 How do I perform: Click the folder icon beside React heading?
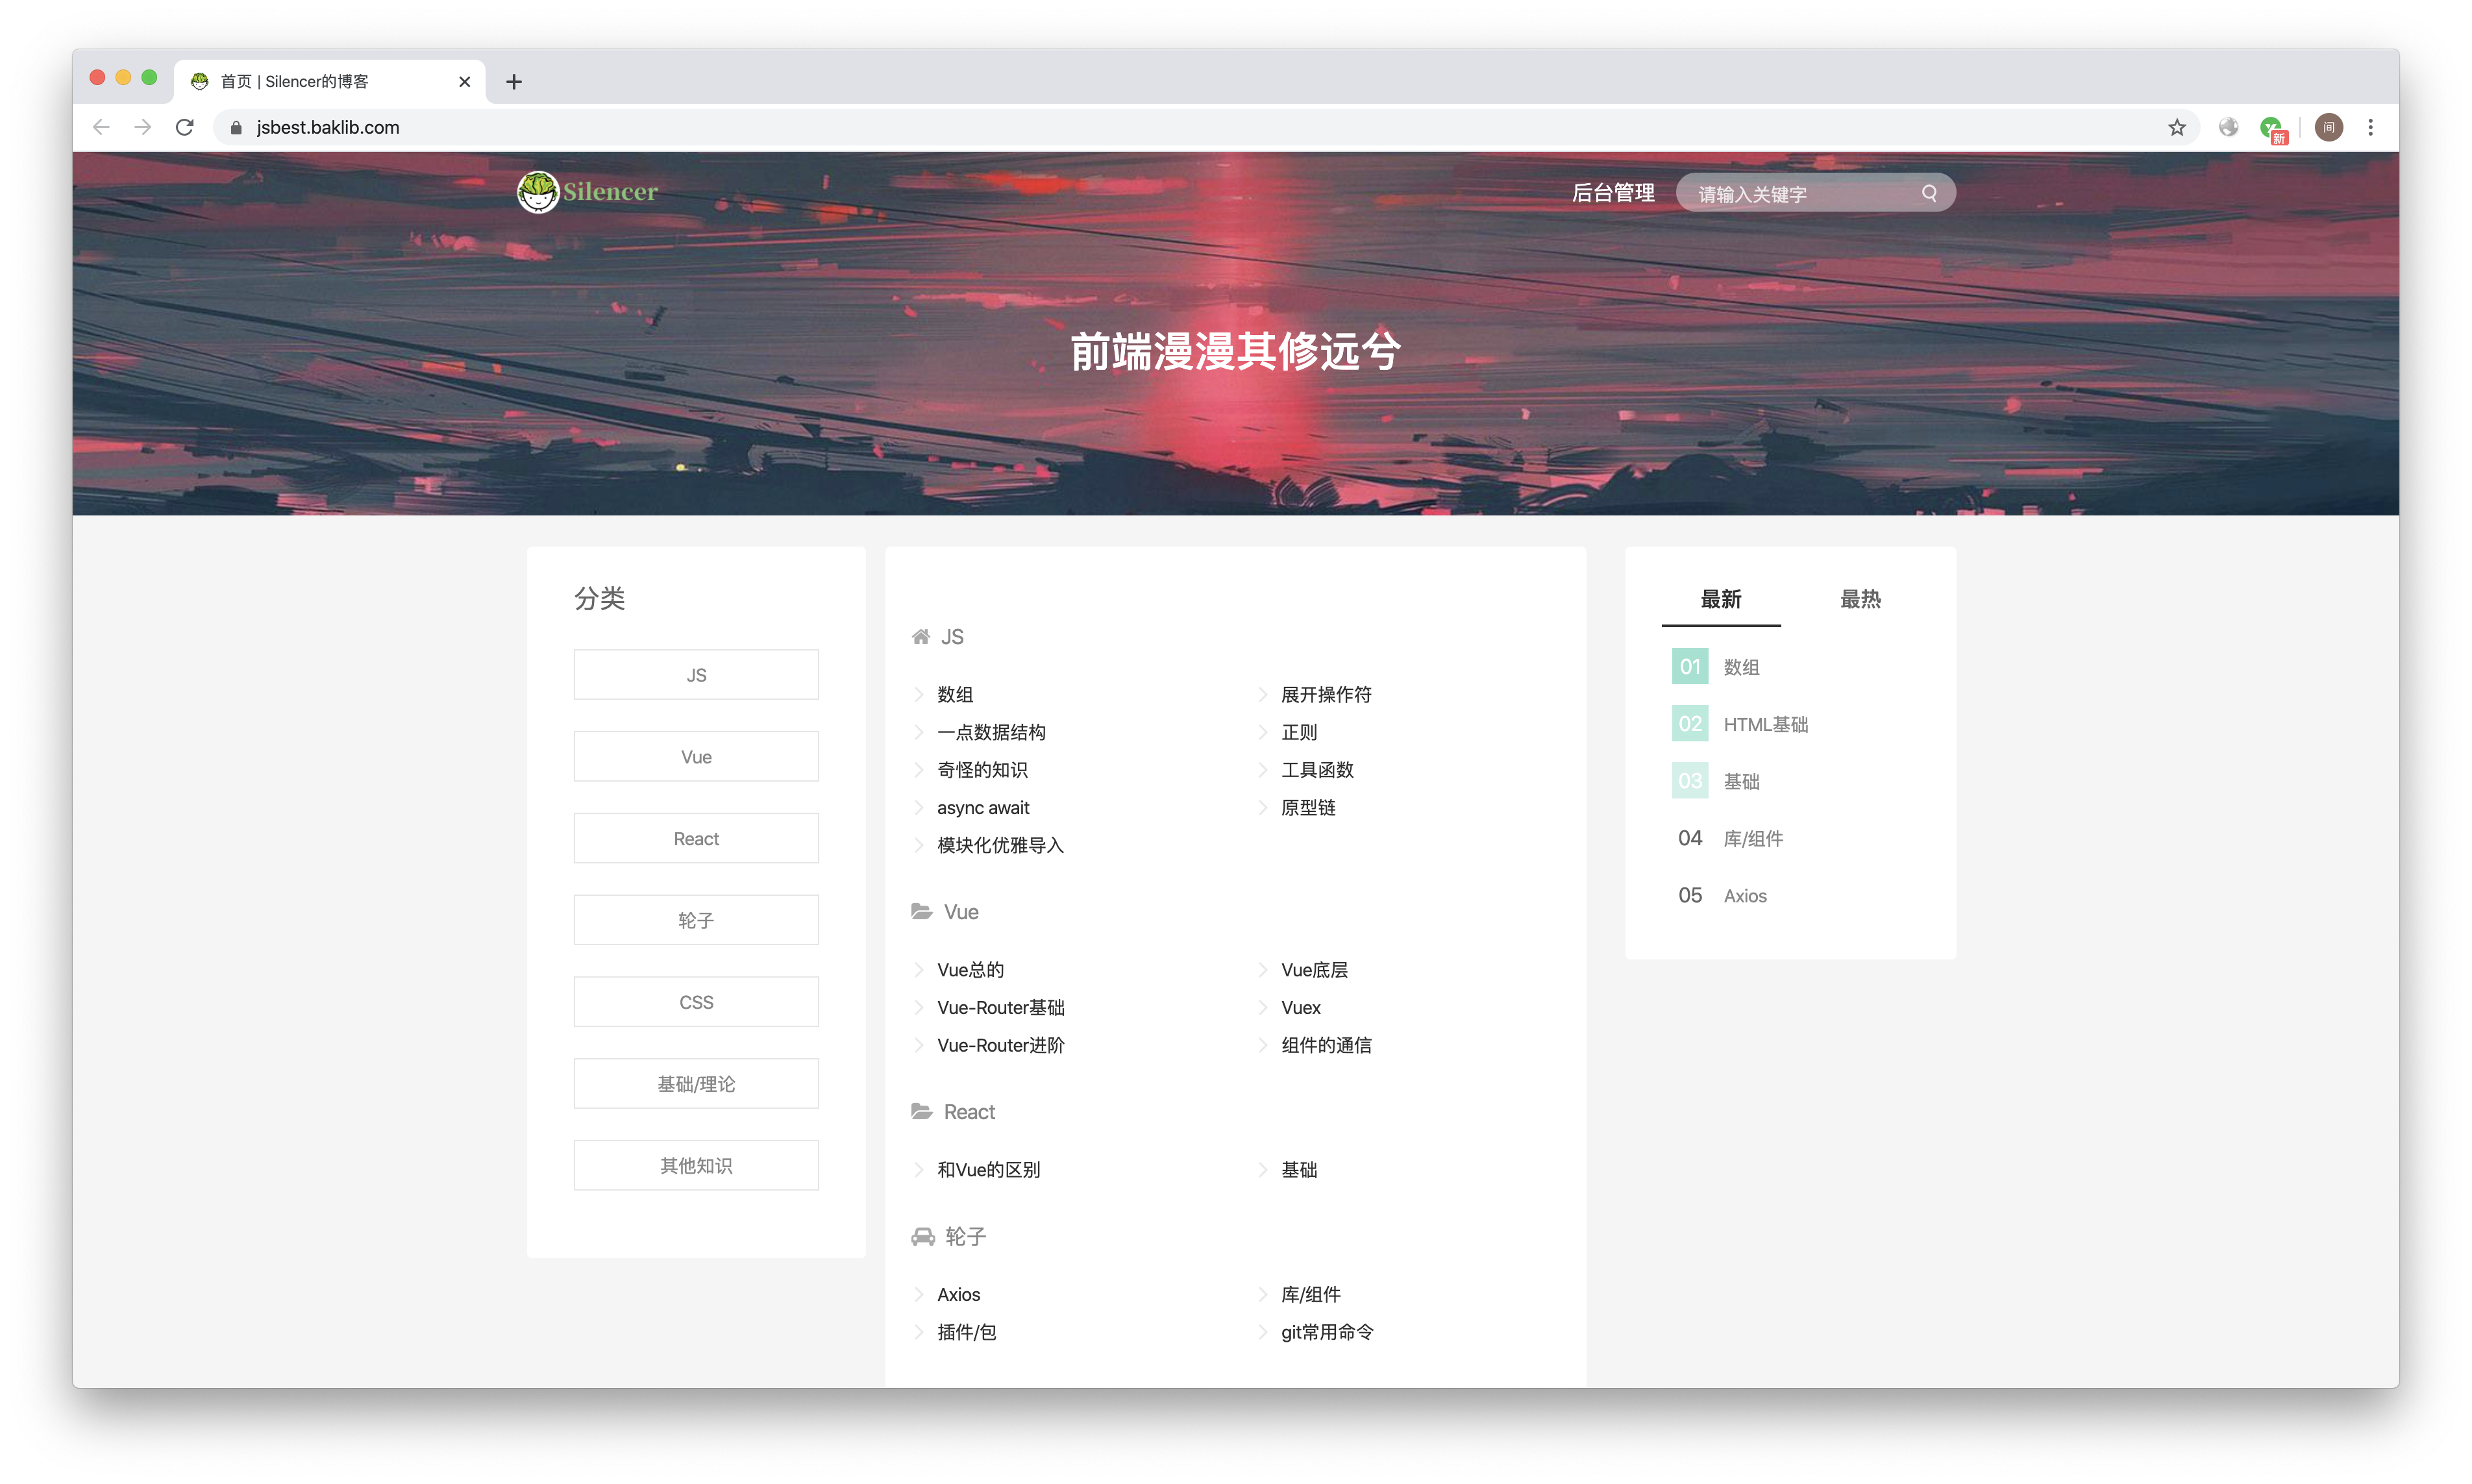(921, 1111)
